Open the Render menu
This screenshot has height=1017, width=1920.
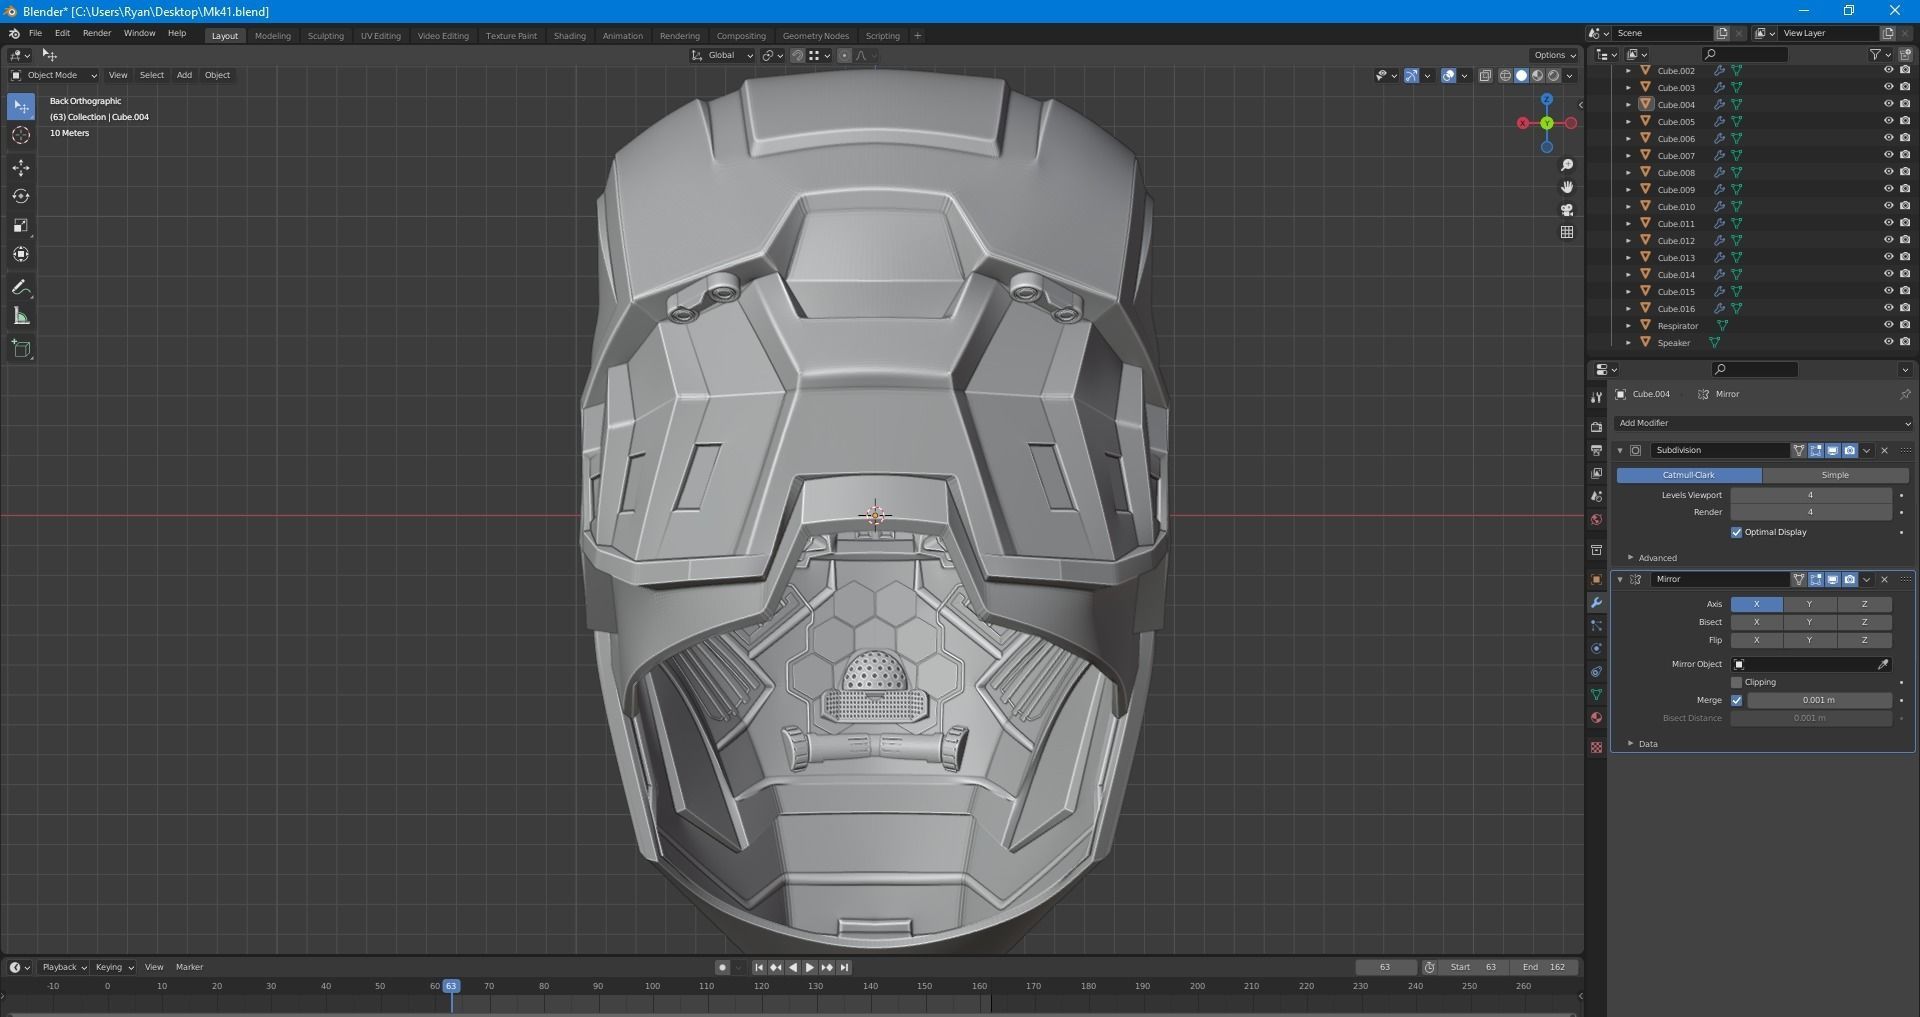tap(97, 33)
